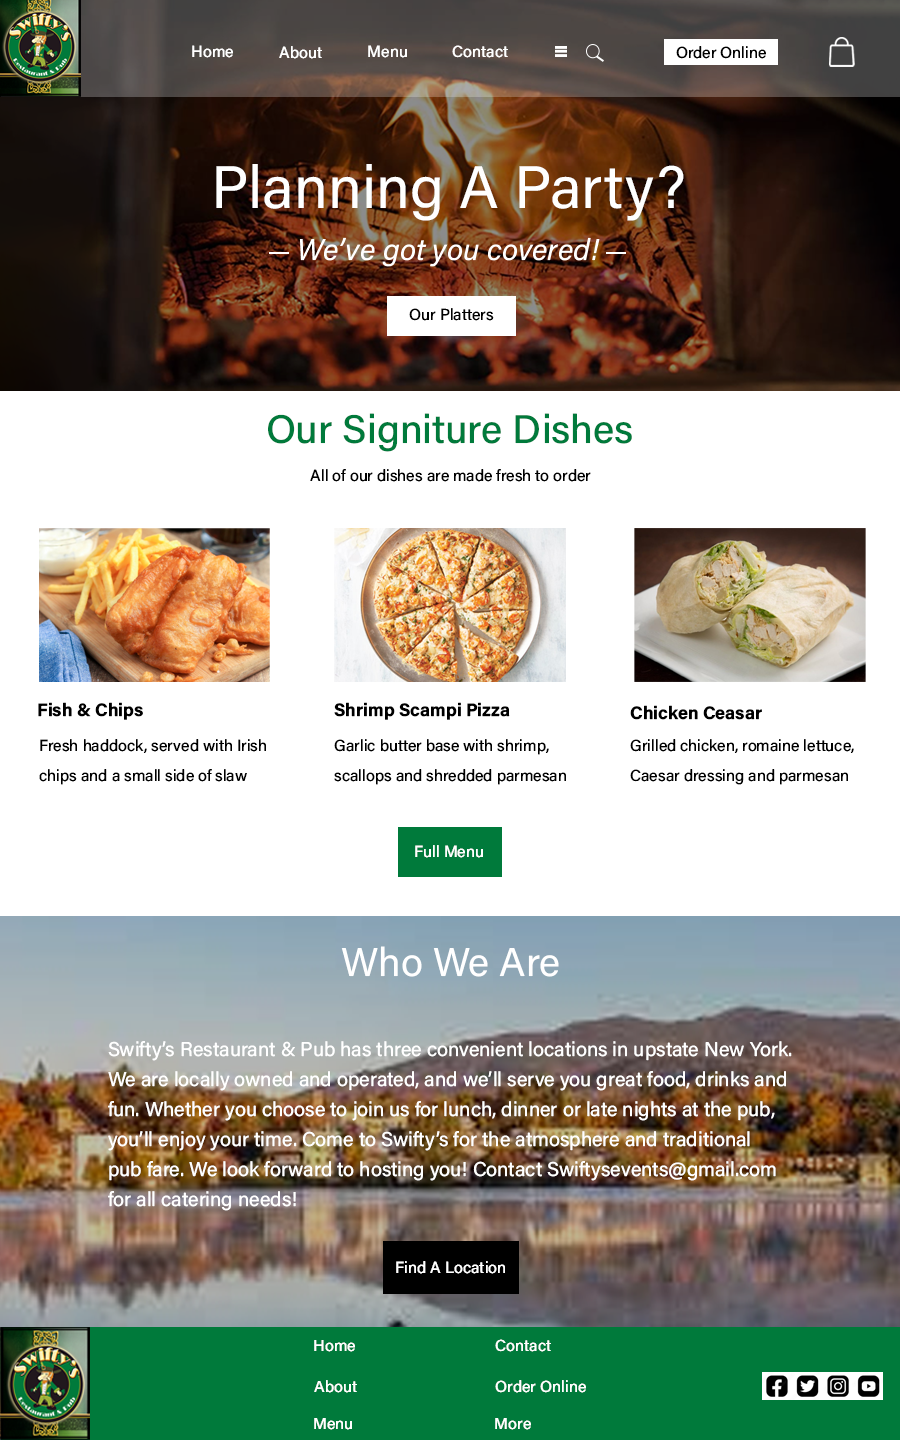
Task: Click the search magnifier icon
Action: click(x=594, y=53)
